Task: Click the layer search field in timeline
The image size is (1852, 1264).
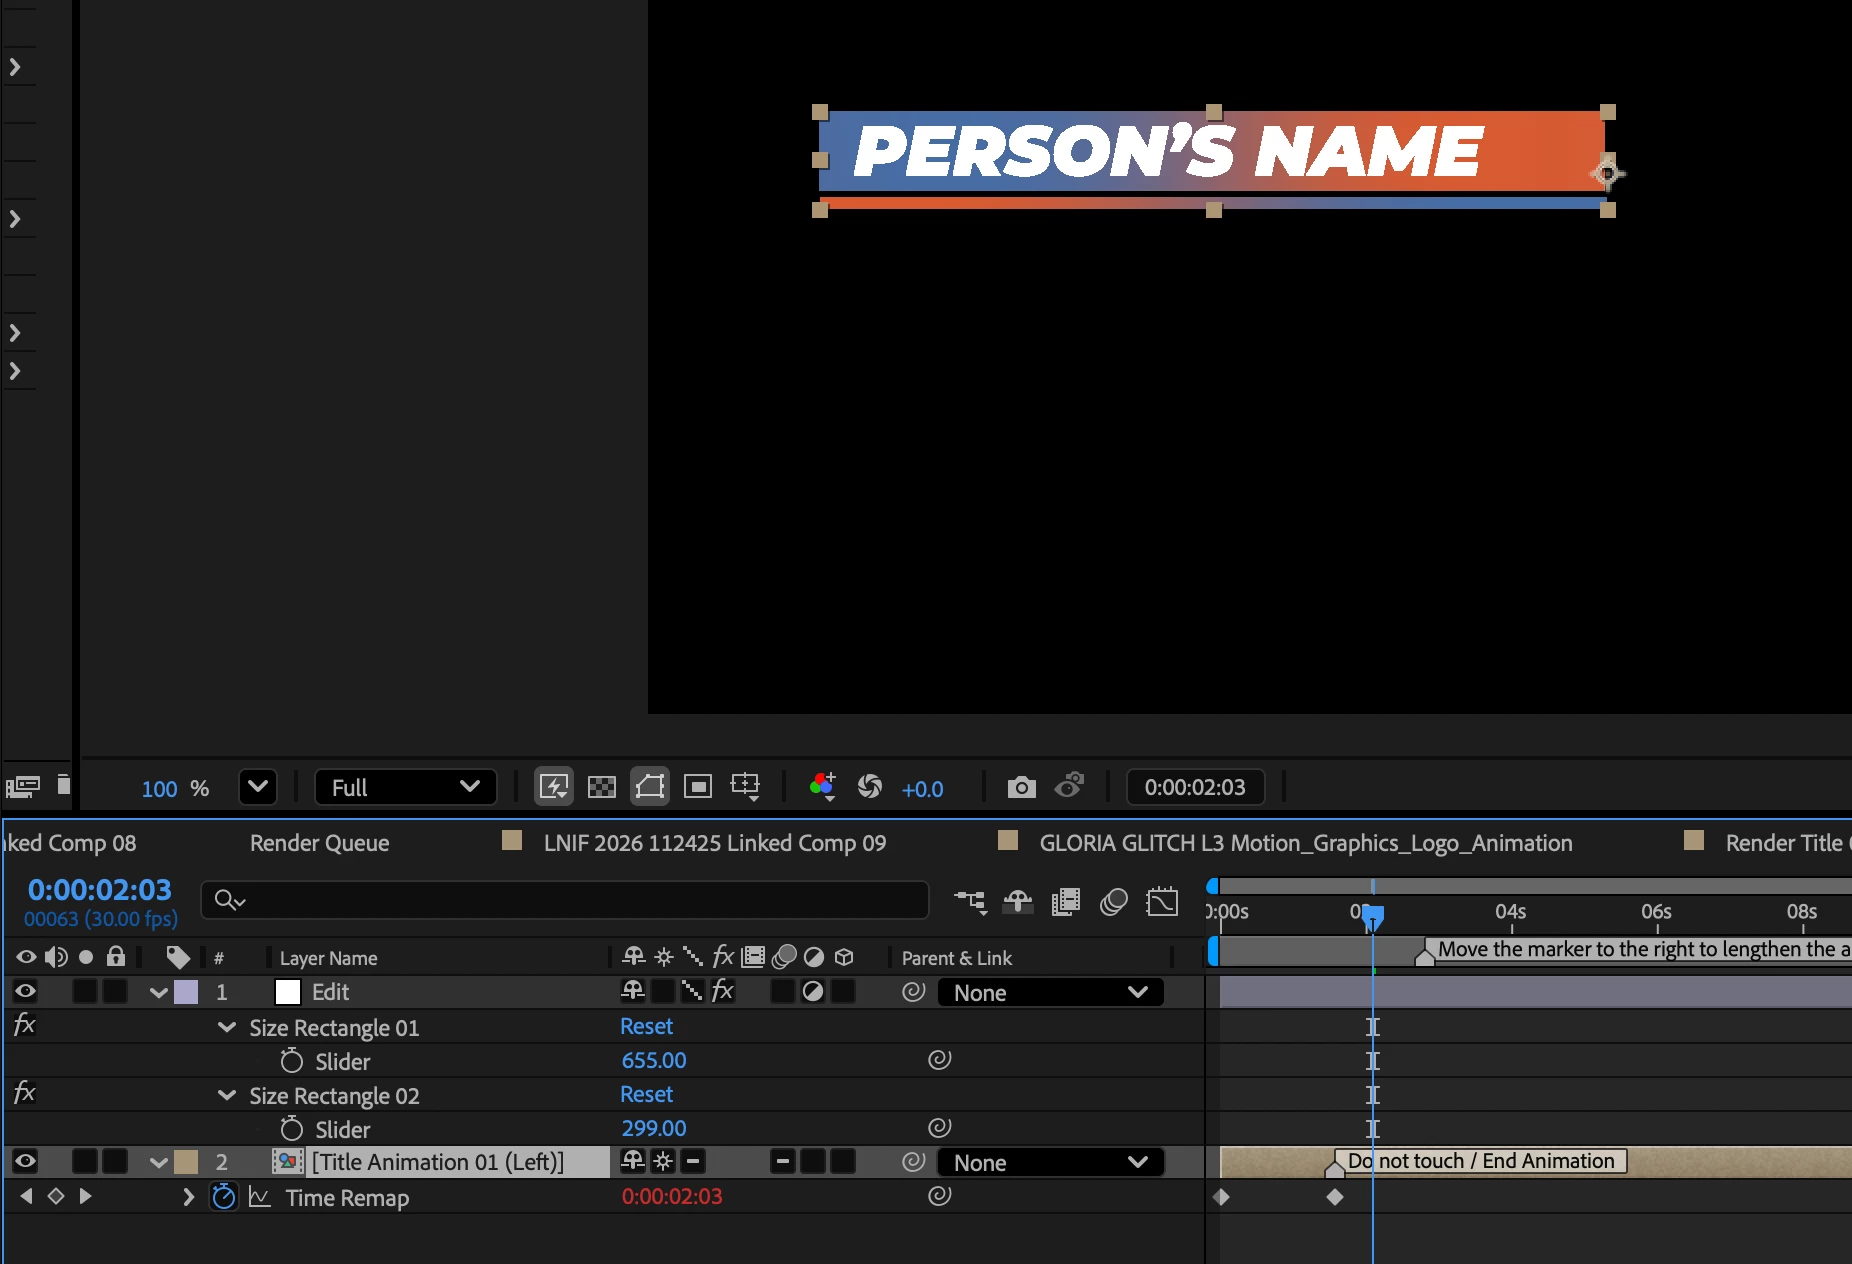Action: click(565, 900)
